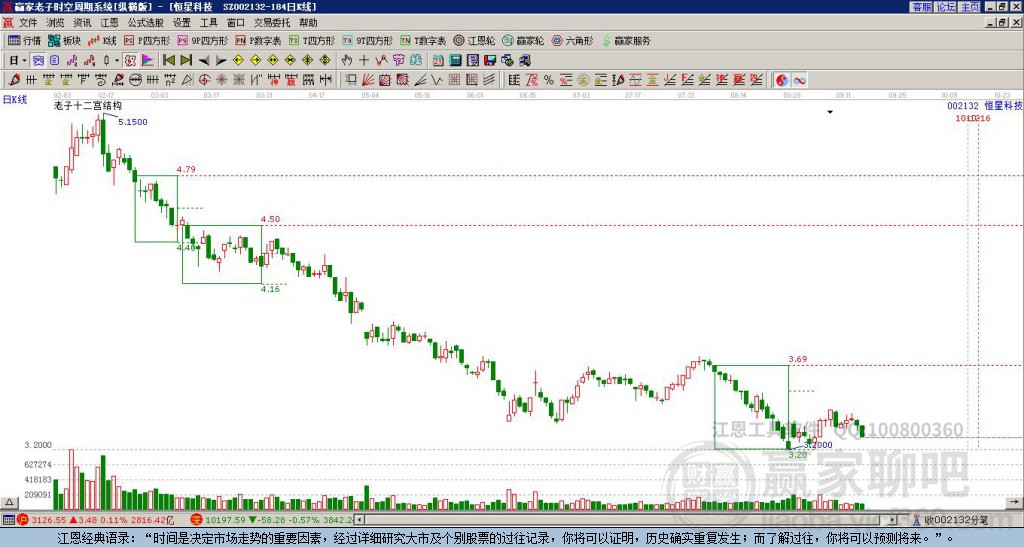Screen dimensions: 1024x548
Task: Step chart right with black arrow
Action: click(x=221, y=61)
